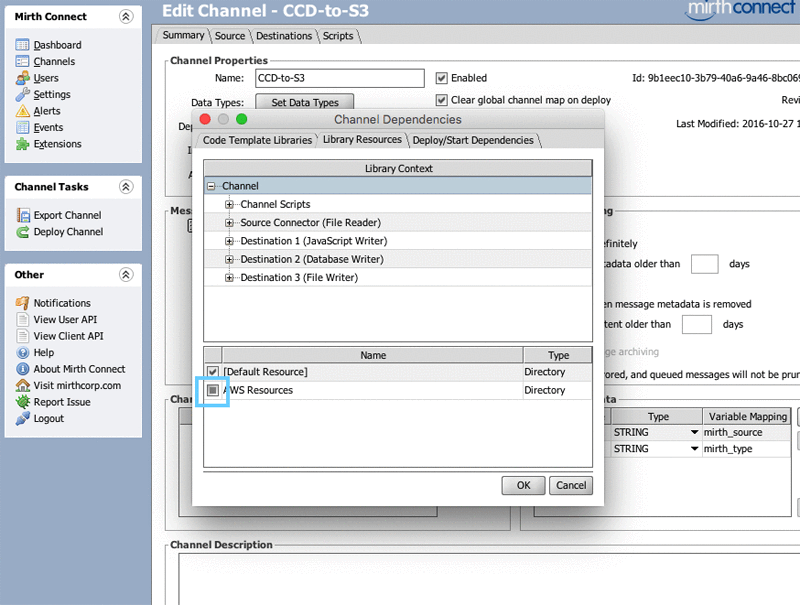Screen dimensions: 800x605
Task: Click the Type column header in resources table
Action: (558, 355)
